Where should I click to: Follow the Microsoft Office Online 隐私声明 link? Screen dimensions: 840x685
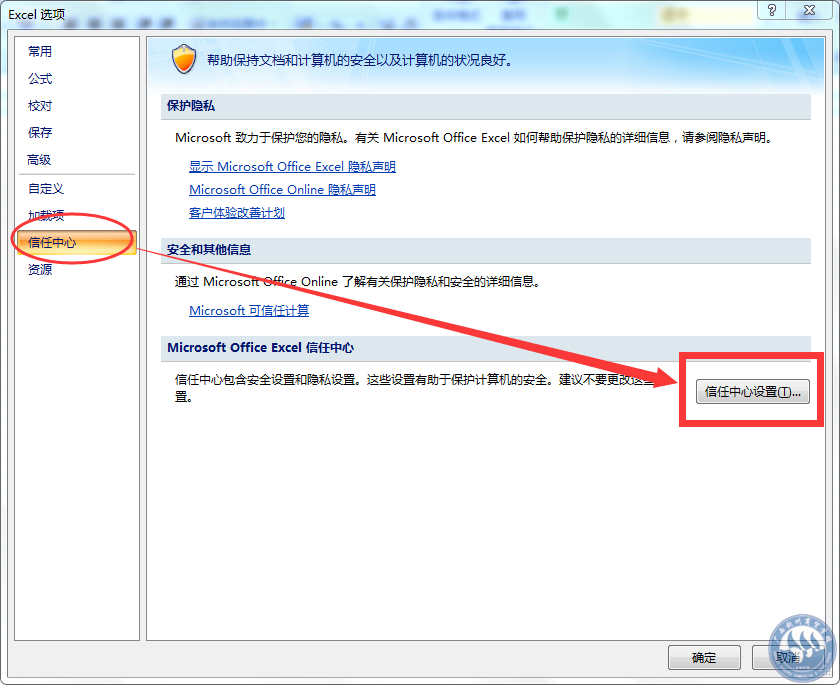coord(282,190)
